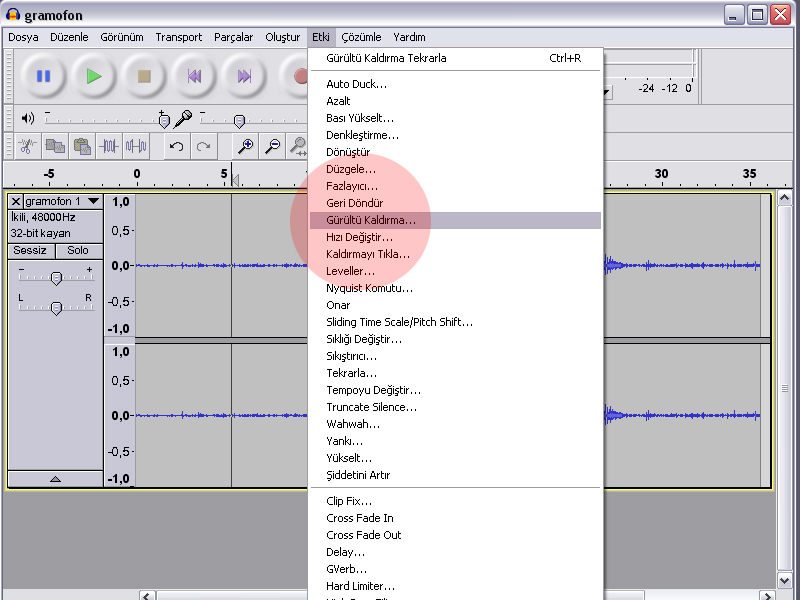Open the Çözümle menu

[x=361, y=37]
